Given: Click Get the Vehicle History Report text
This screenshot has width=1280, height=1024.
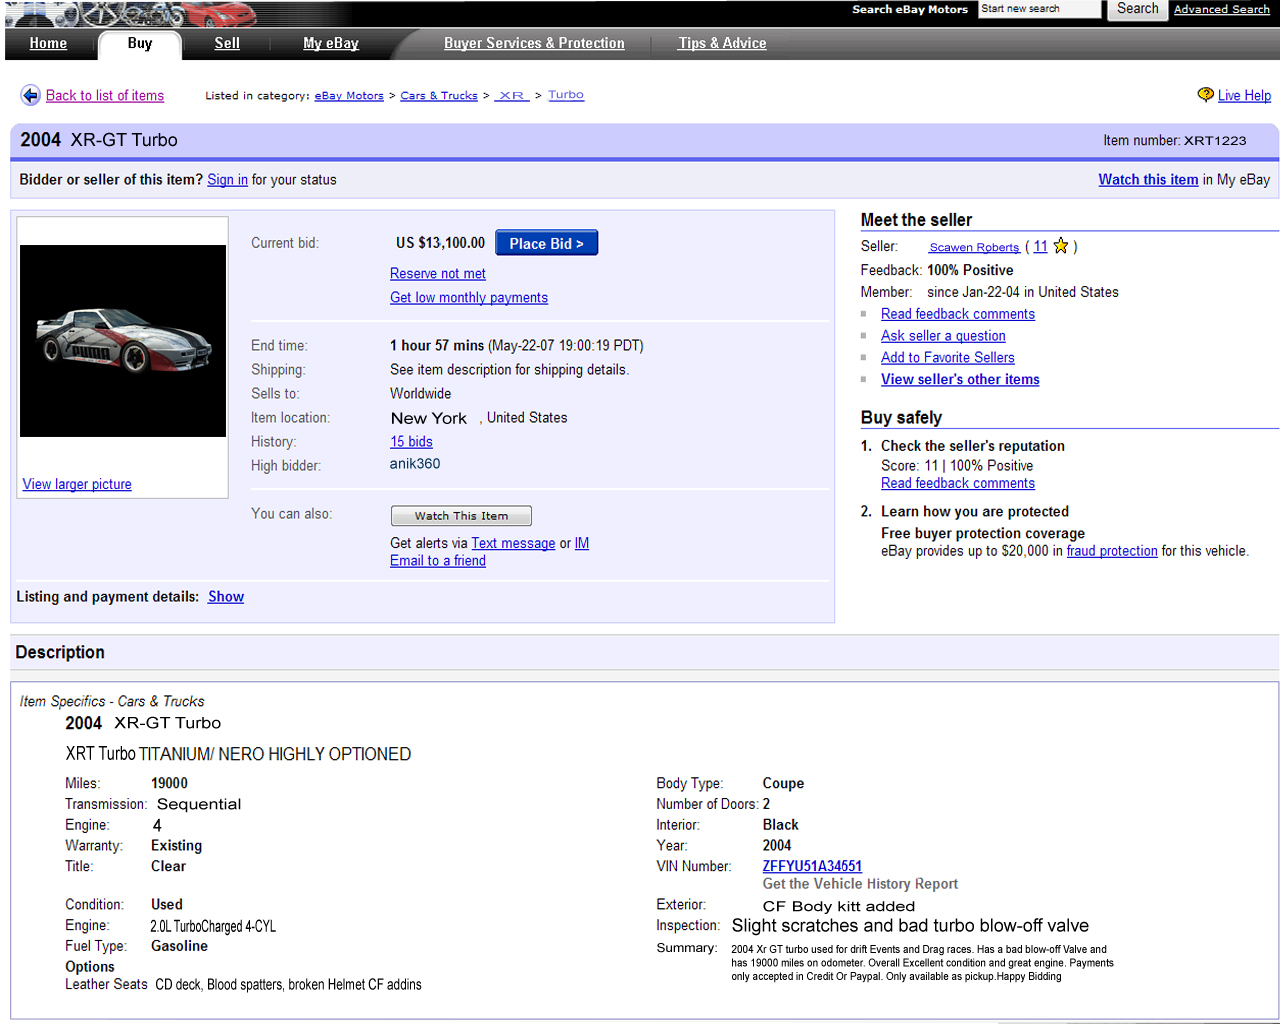Looking at the screenshot, I should [x=860, y=884].
